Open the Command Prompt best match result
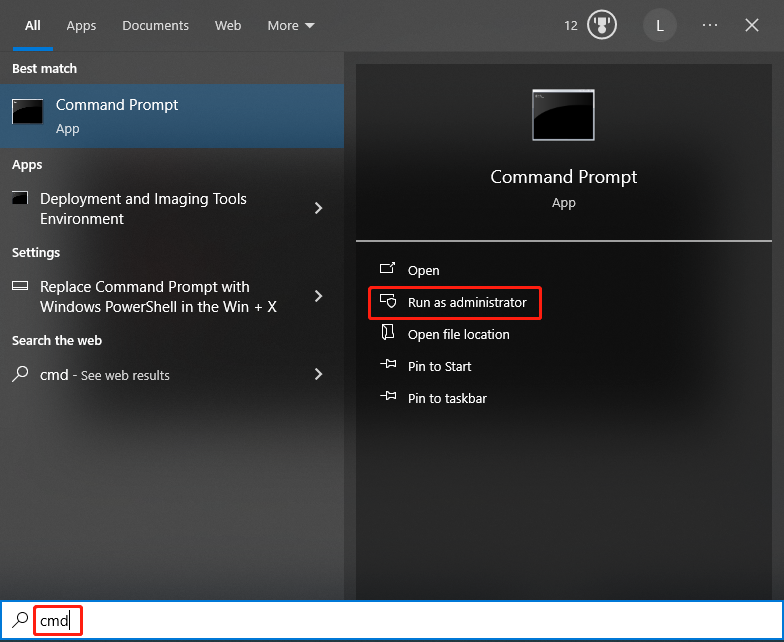784x642 pixels. pyautogui.click(x=172, y=116)
